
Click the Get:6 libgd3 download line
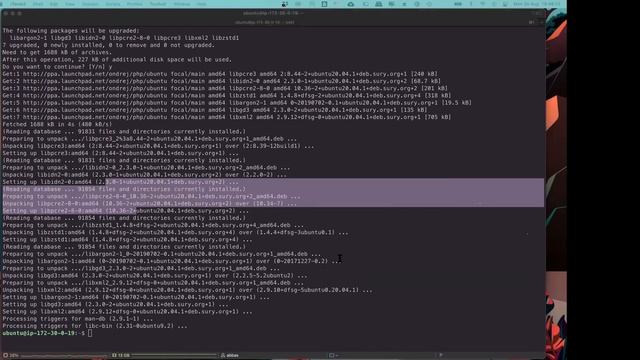215,110
